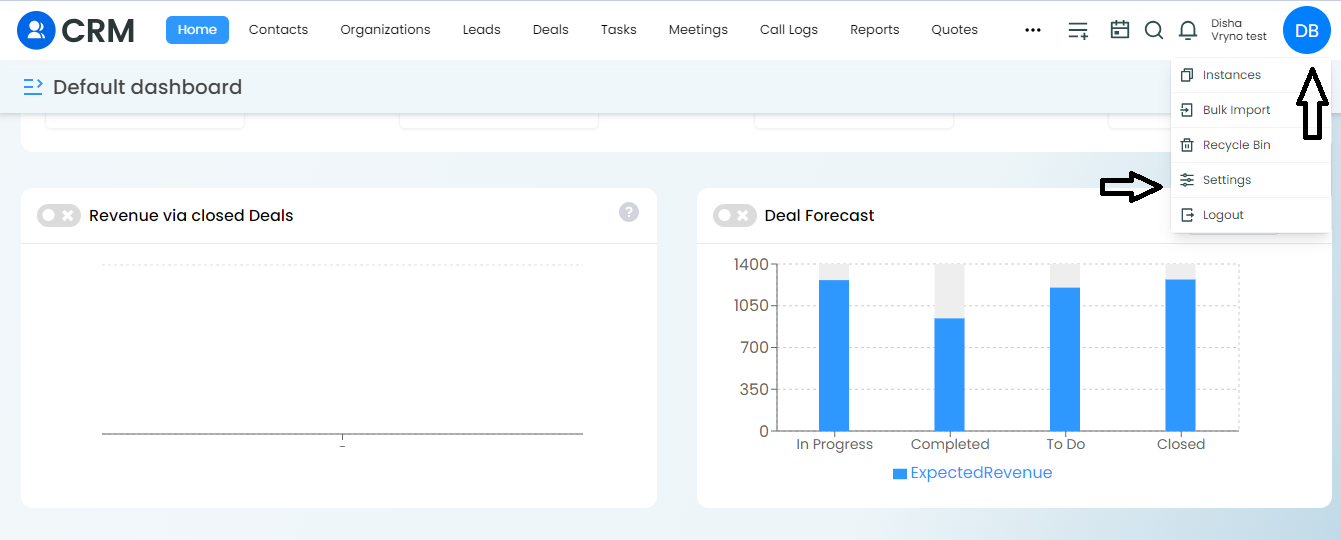Expand more modules ellipsis menu
Image resolution: width=1341 pixels, height=540 pixels.
[x=1033, y=30]
